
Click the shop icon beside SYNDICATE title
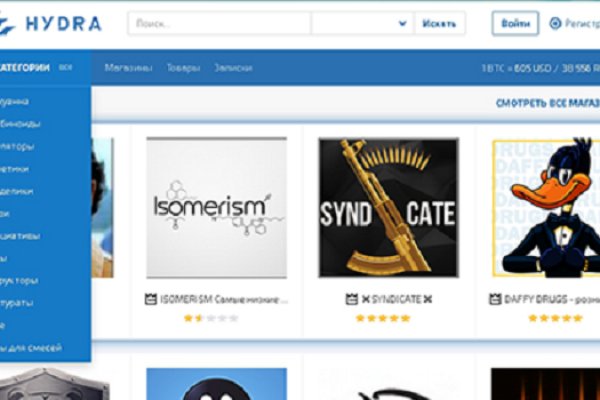click(x=351, y=299)
